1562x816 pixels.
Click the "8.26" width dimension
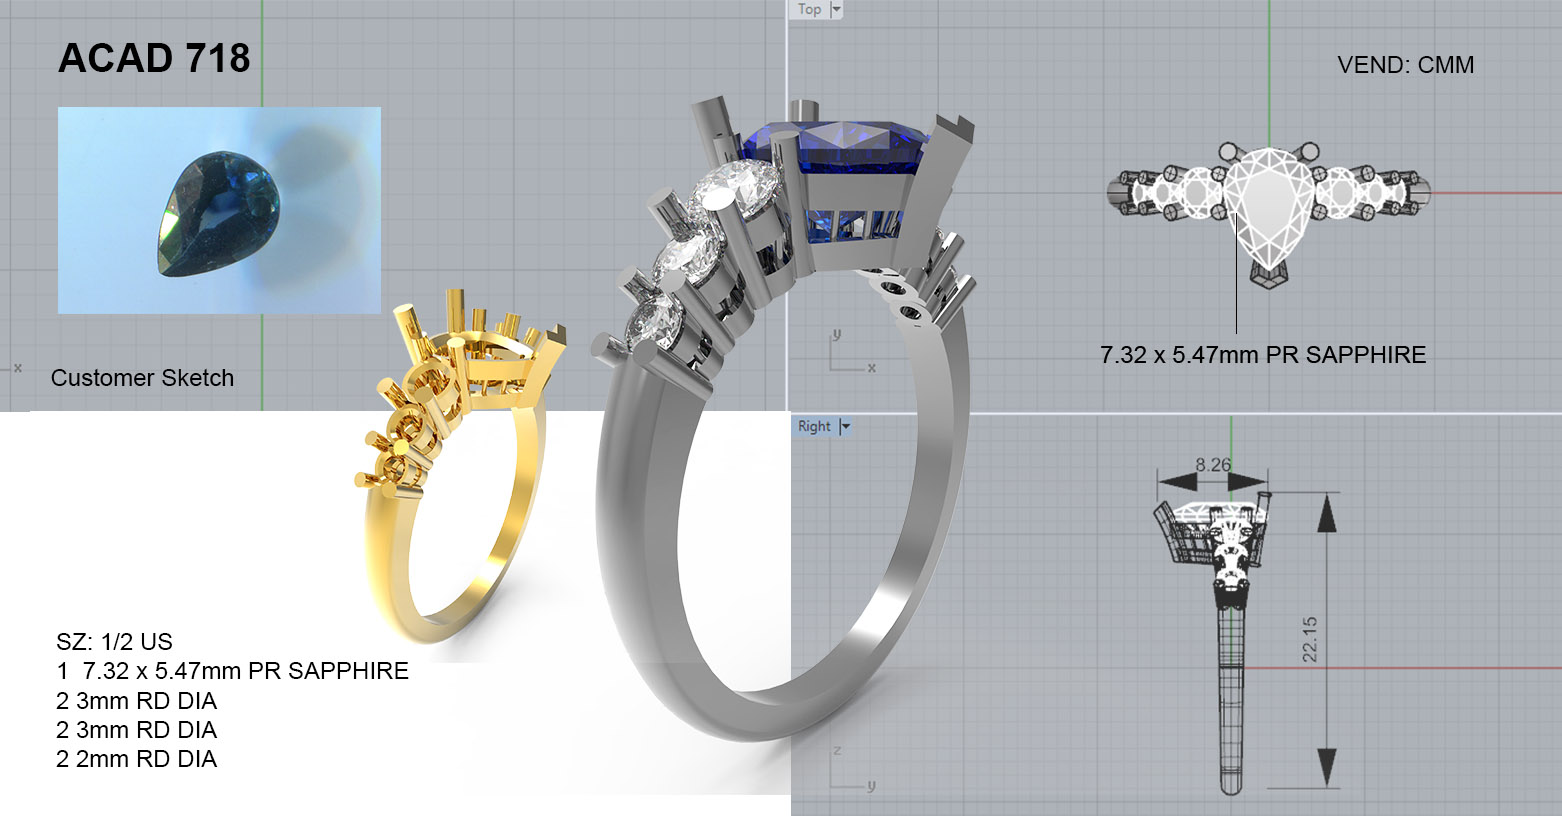(1213, 465)
